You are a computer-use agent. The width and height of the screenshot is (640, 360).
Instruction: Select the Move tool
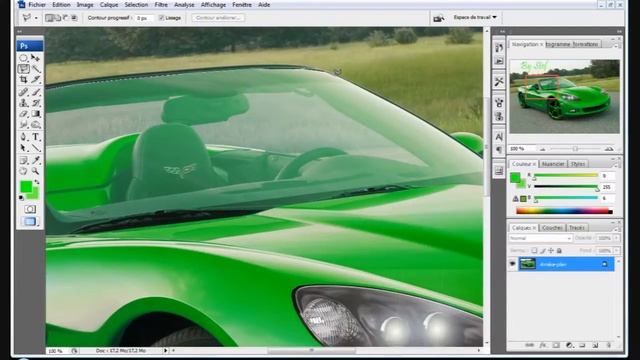(36, 58)
